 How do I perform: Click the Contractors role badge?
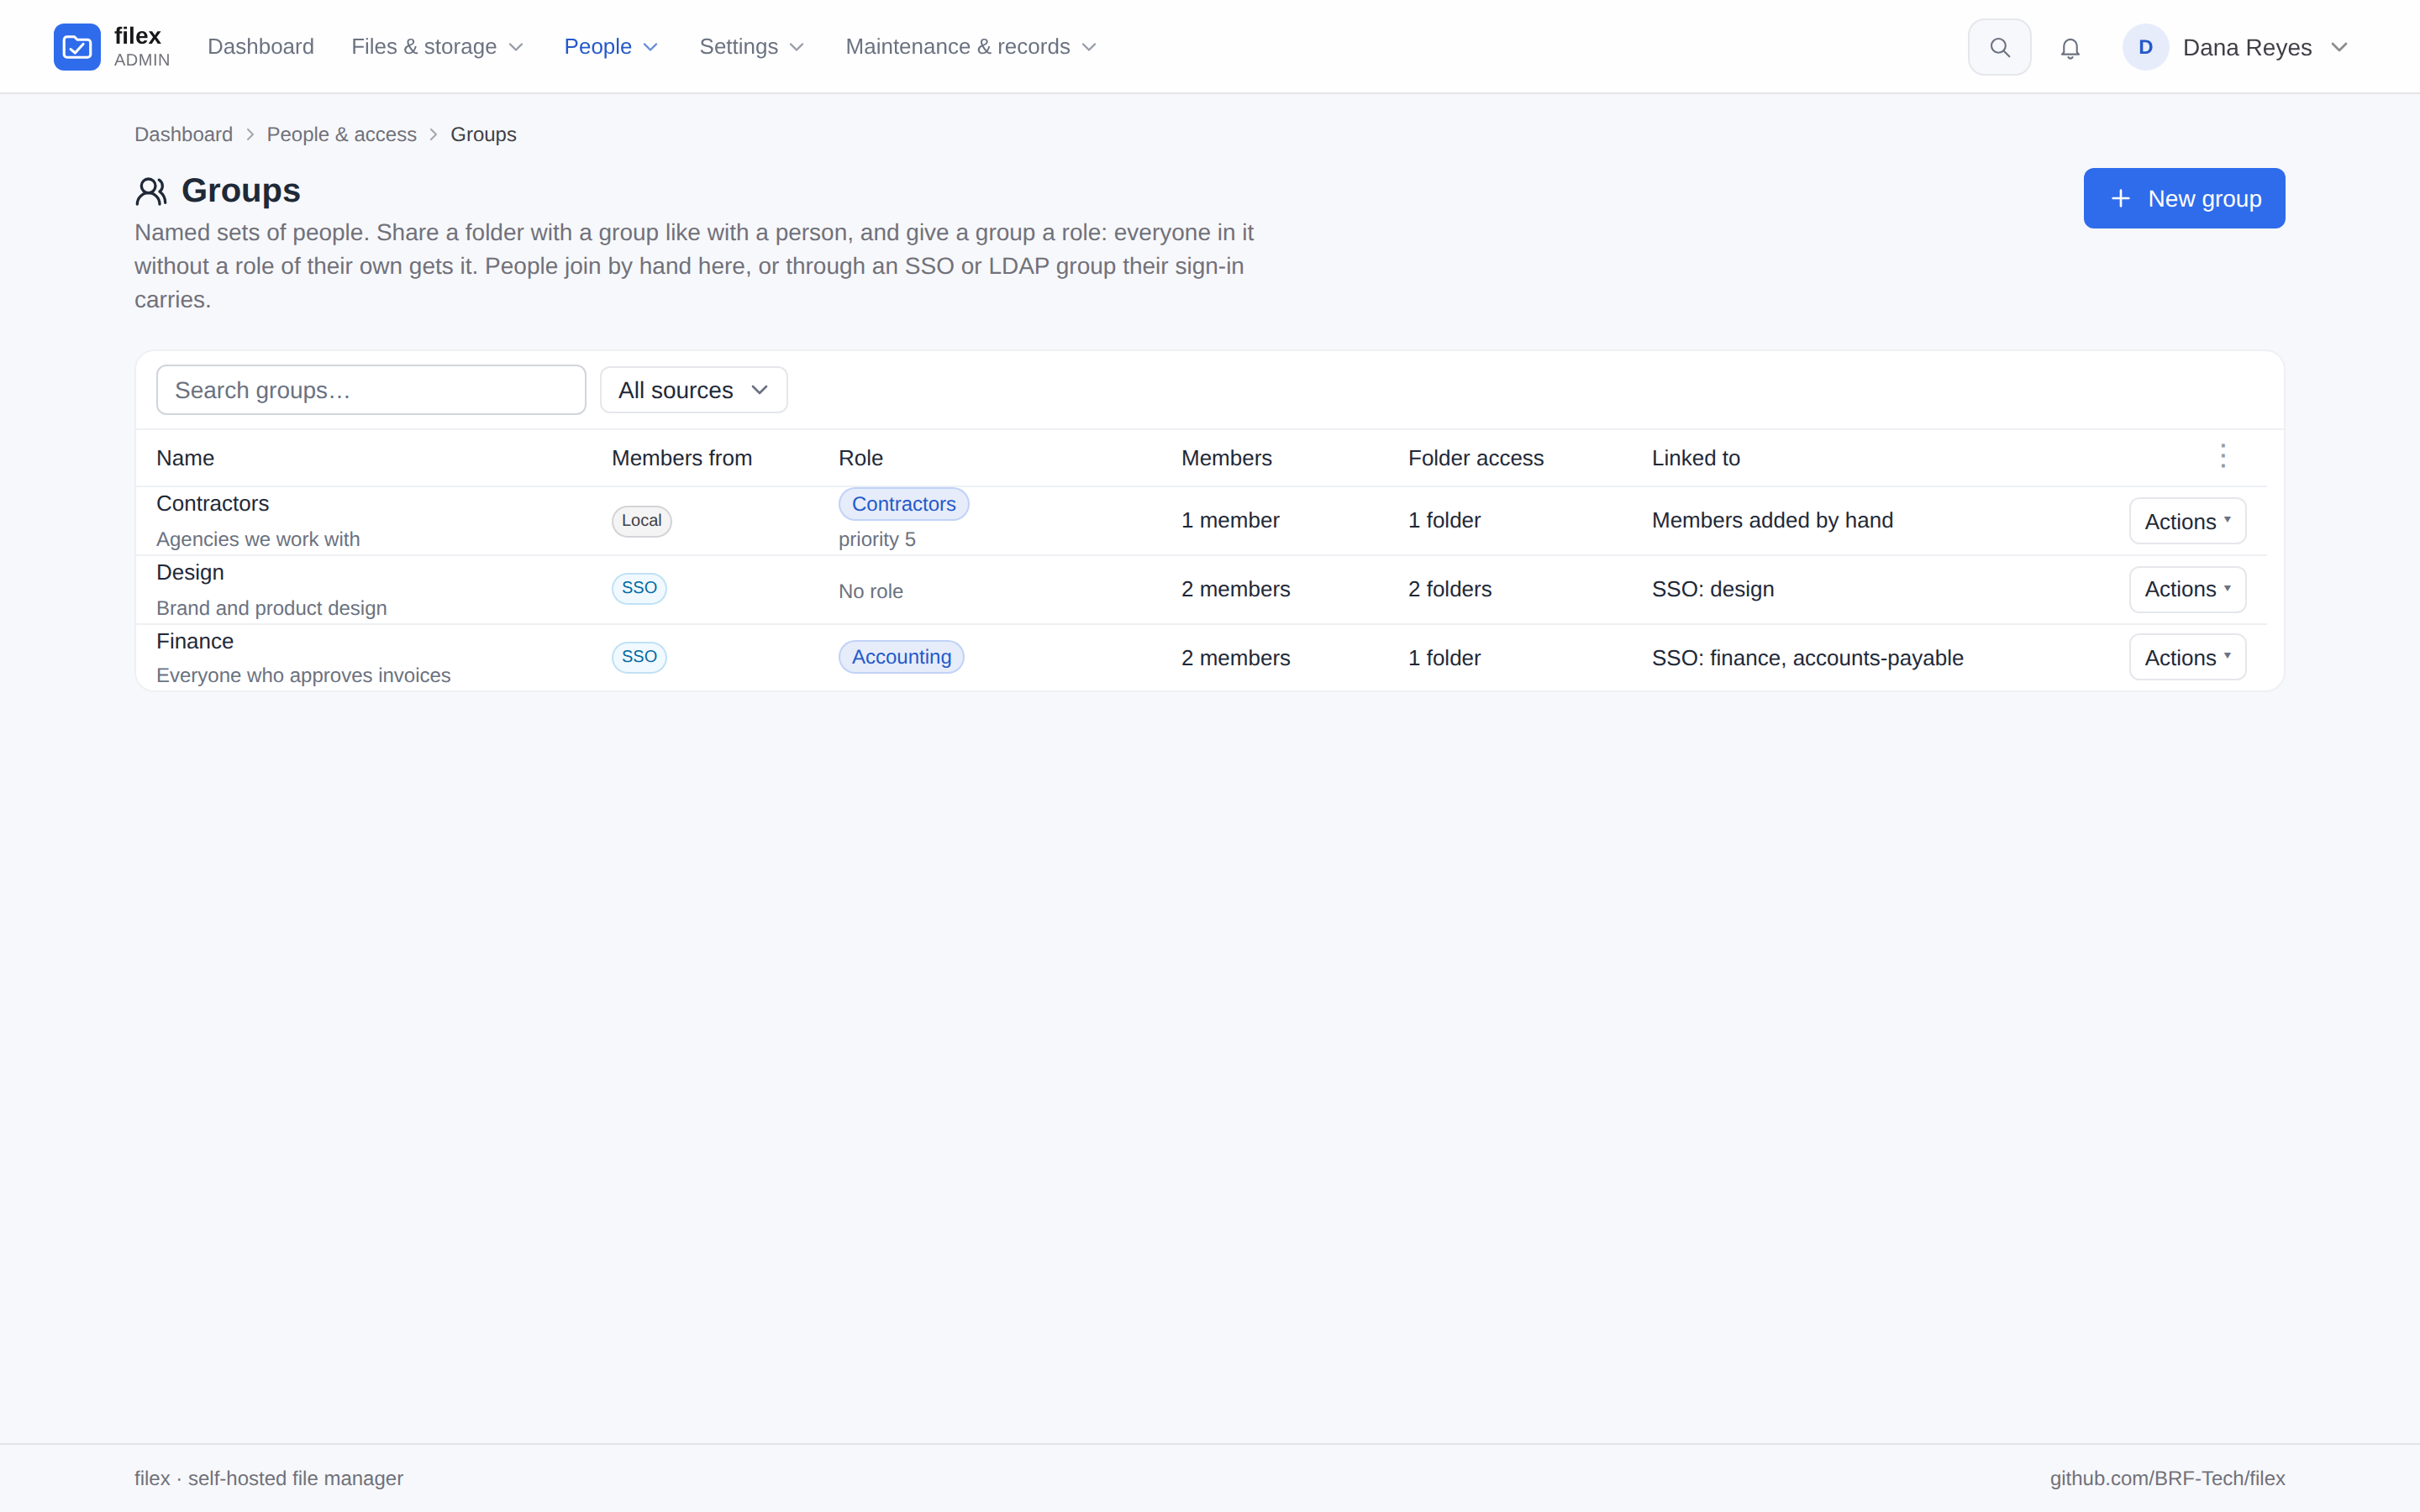pos(903,504)
